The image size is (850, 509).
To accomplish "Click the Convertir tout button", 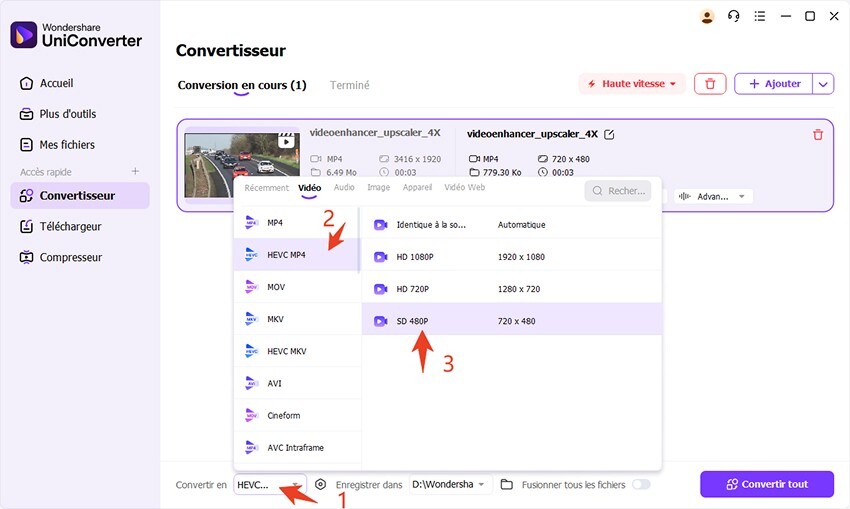I will [767, 484].
